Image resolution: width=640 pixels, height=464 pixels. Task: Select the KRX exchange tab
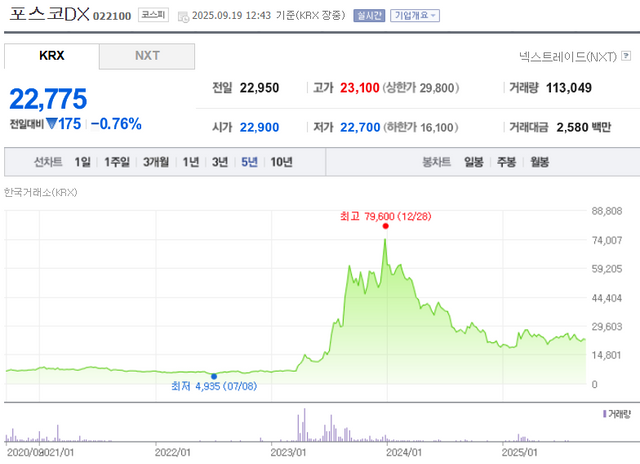coord(51,56)
